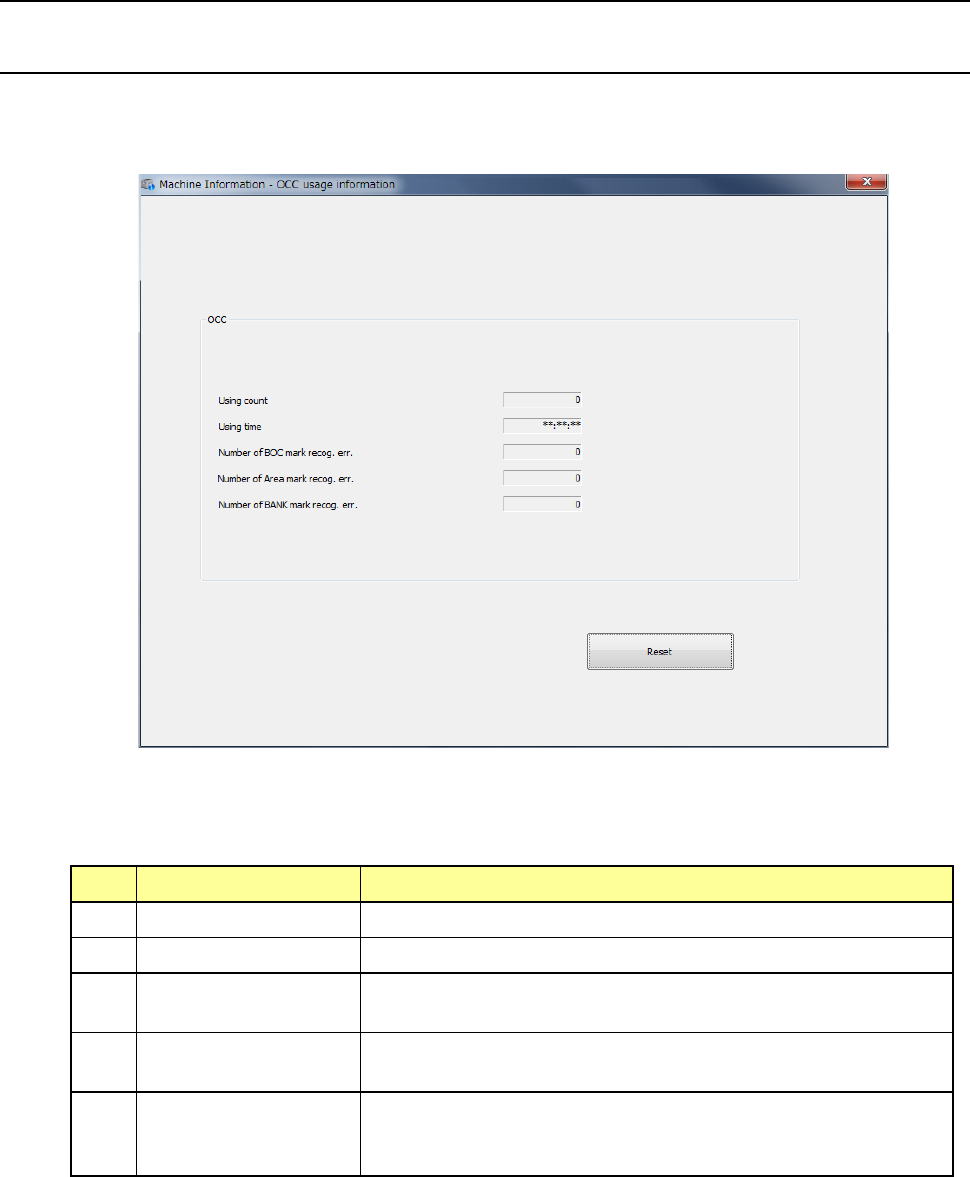Select the BOC mark recog. err. field
The width and height of the screenshot is (970, 1177).
[x=542, y=452]
